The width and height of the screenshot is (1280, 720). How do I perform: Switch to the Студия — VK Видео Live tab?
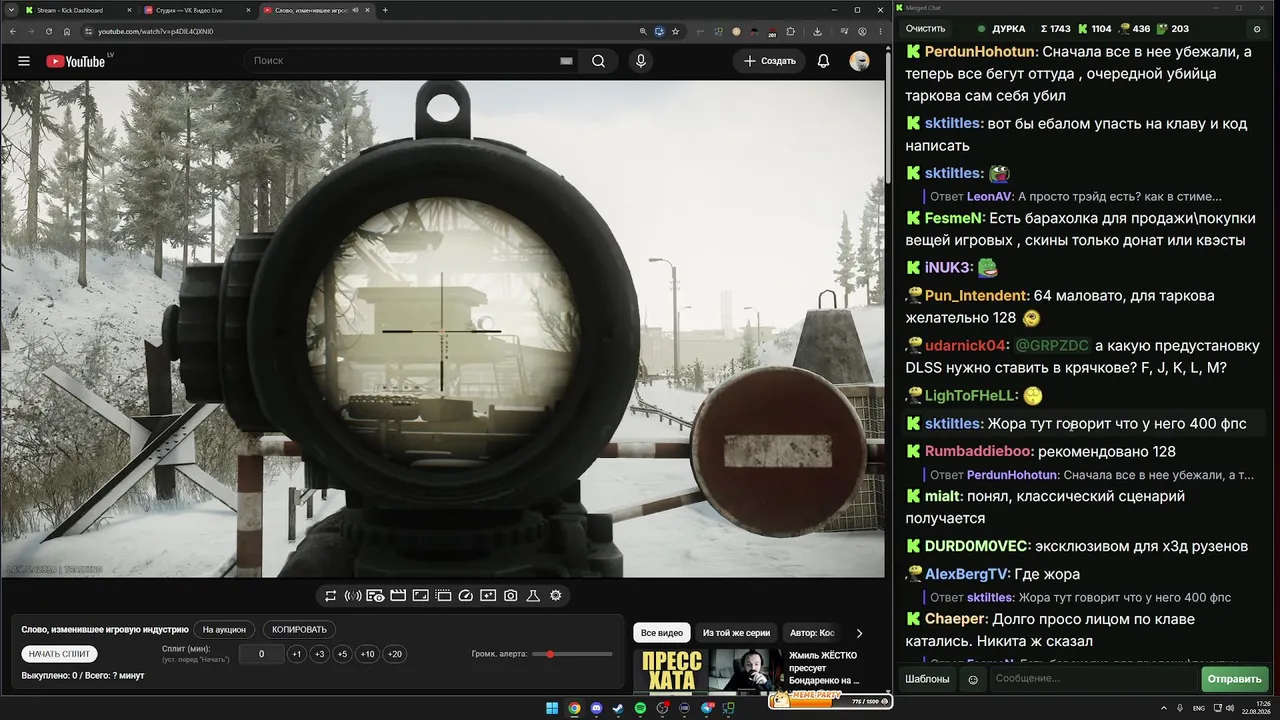pos(197,10)
